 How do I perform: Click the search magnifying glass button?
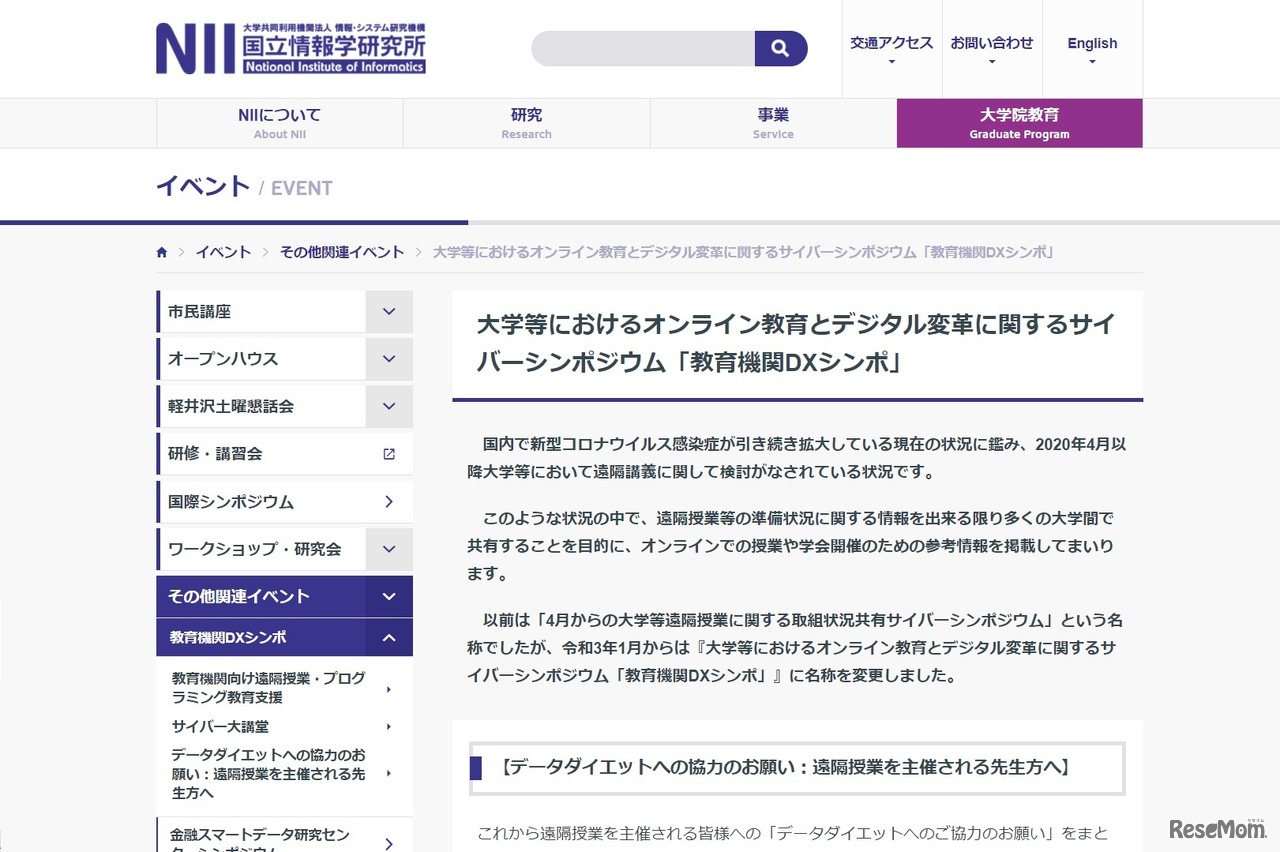pyautogui.click(x=781, y=48)
